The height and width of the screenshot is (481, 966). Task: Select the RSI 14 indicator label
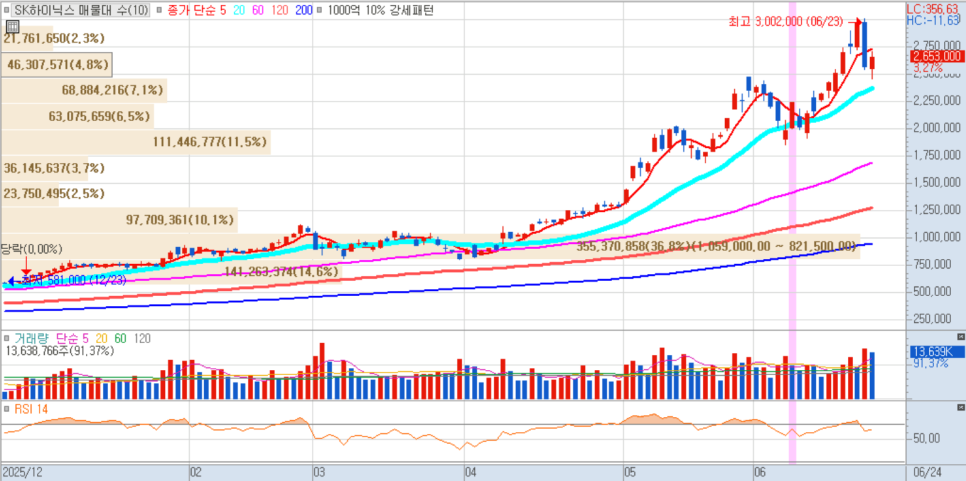31,408
